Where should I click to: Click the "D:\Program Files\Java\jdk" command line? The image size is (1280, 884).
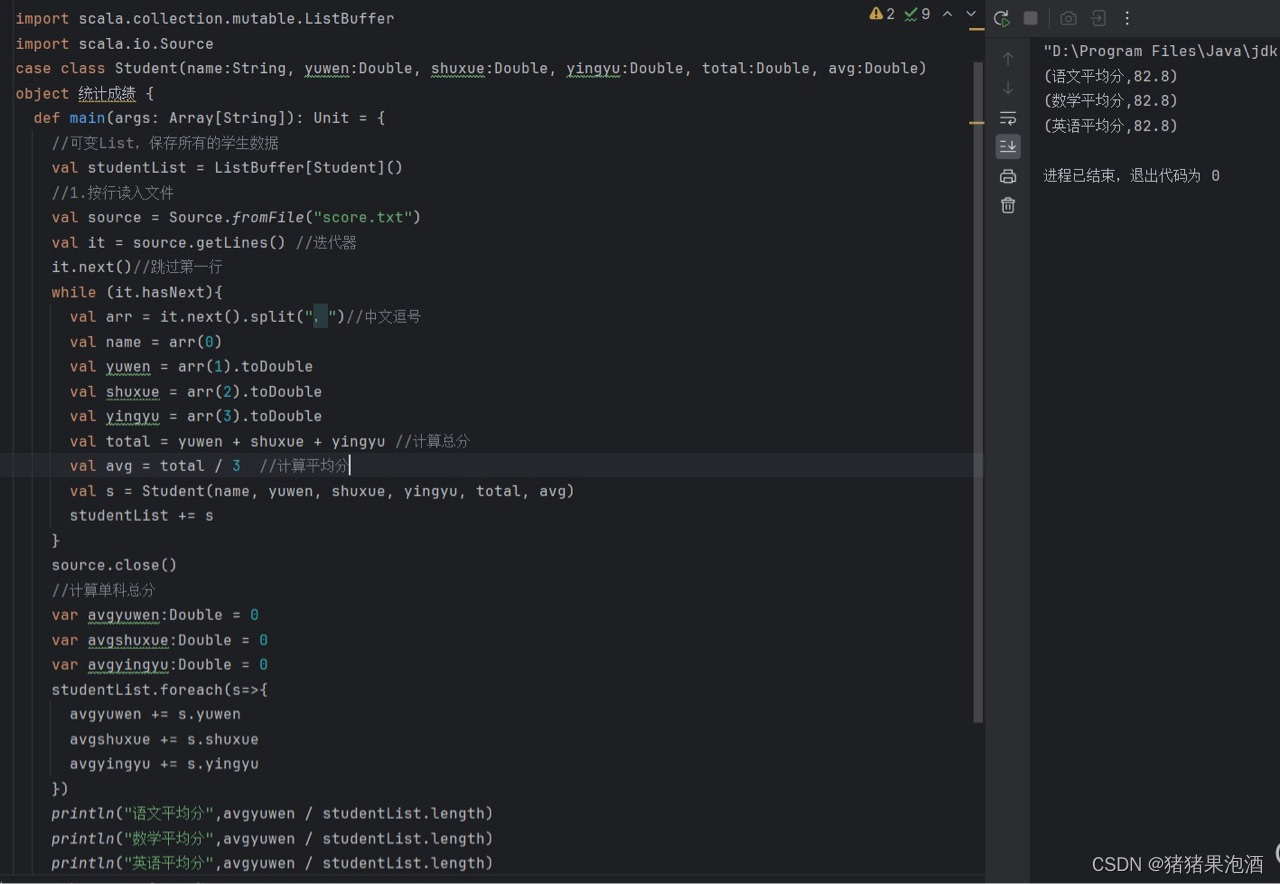coord(1160,51)
